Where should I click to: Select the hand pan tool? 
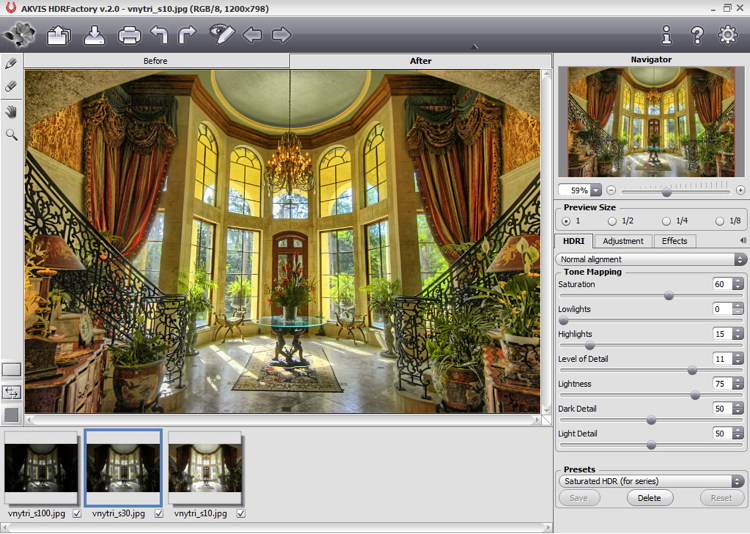(x=11, y=111)
